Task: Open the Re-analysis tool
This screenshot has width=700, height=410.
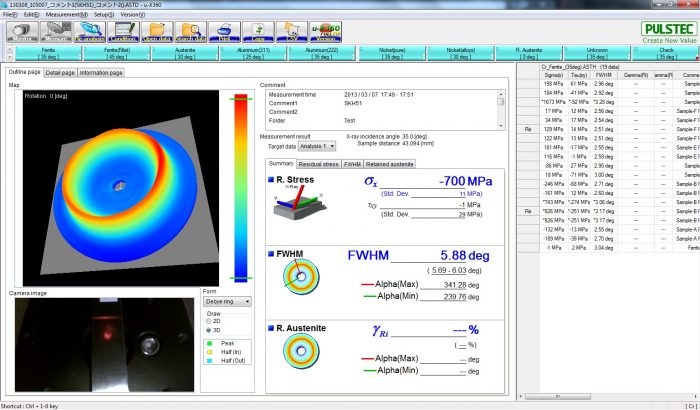Action: tap(89, 32)
